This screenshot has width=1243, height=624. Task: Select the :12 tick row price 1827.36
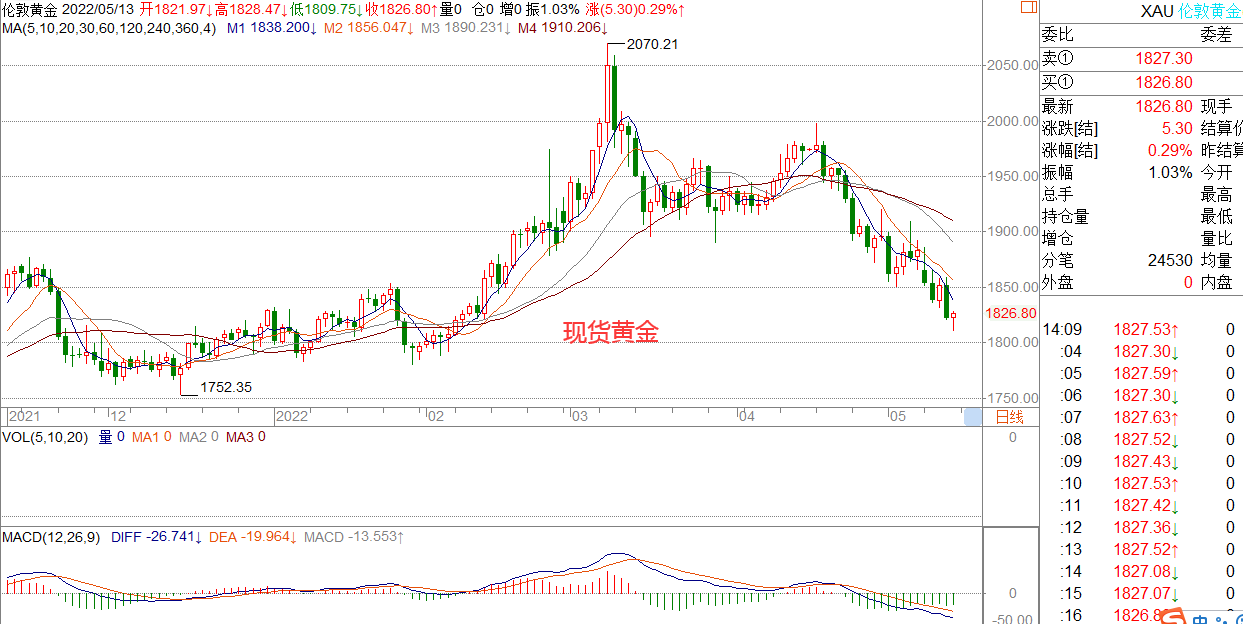click(1146, 527)
